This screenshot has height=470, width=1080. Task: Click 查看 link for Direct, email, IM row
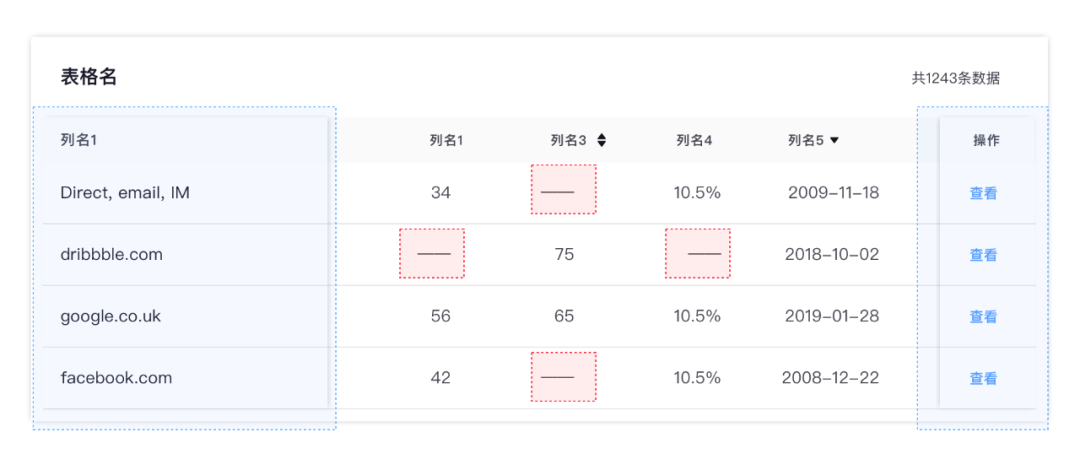click(x=983, y=193)
